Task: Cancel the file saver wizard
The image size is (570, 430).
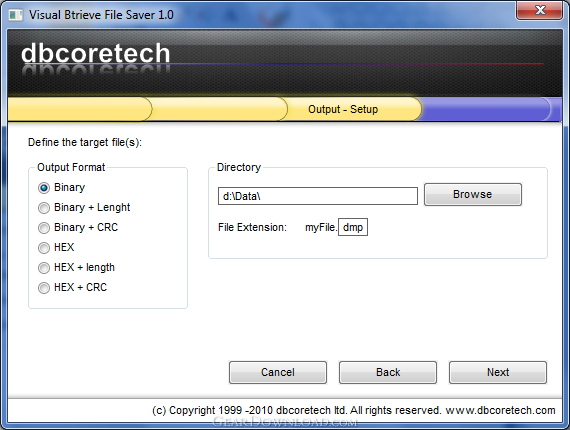Action: point(278,372)
